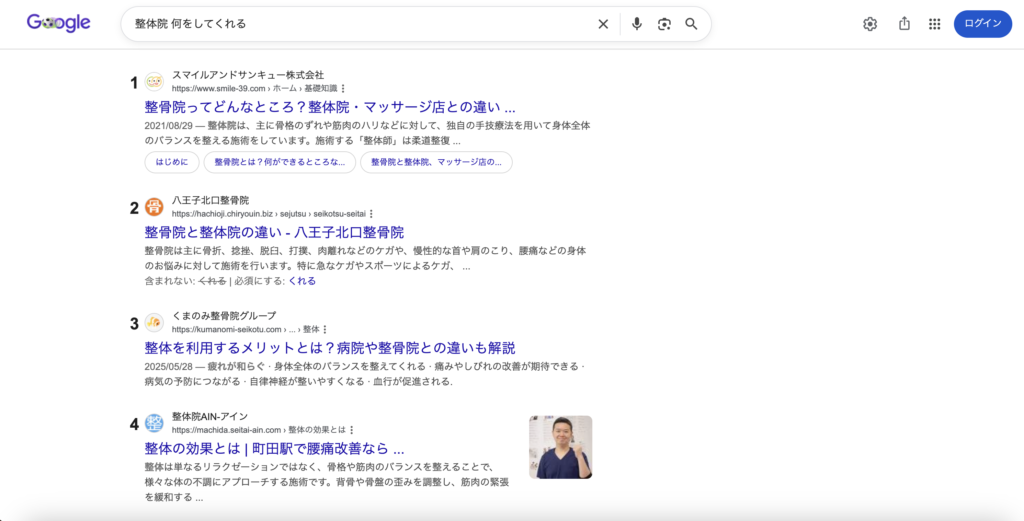
Task: Open result 整骨院と整体院の違い - 八王子北口整骨院
Action: (274, 232)
